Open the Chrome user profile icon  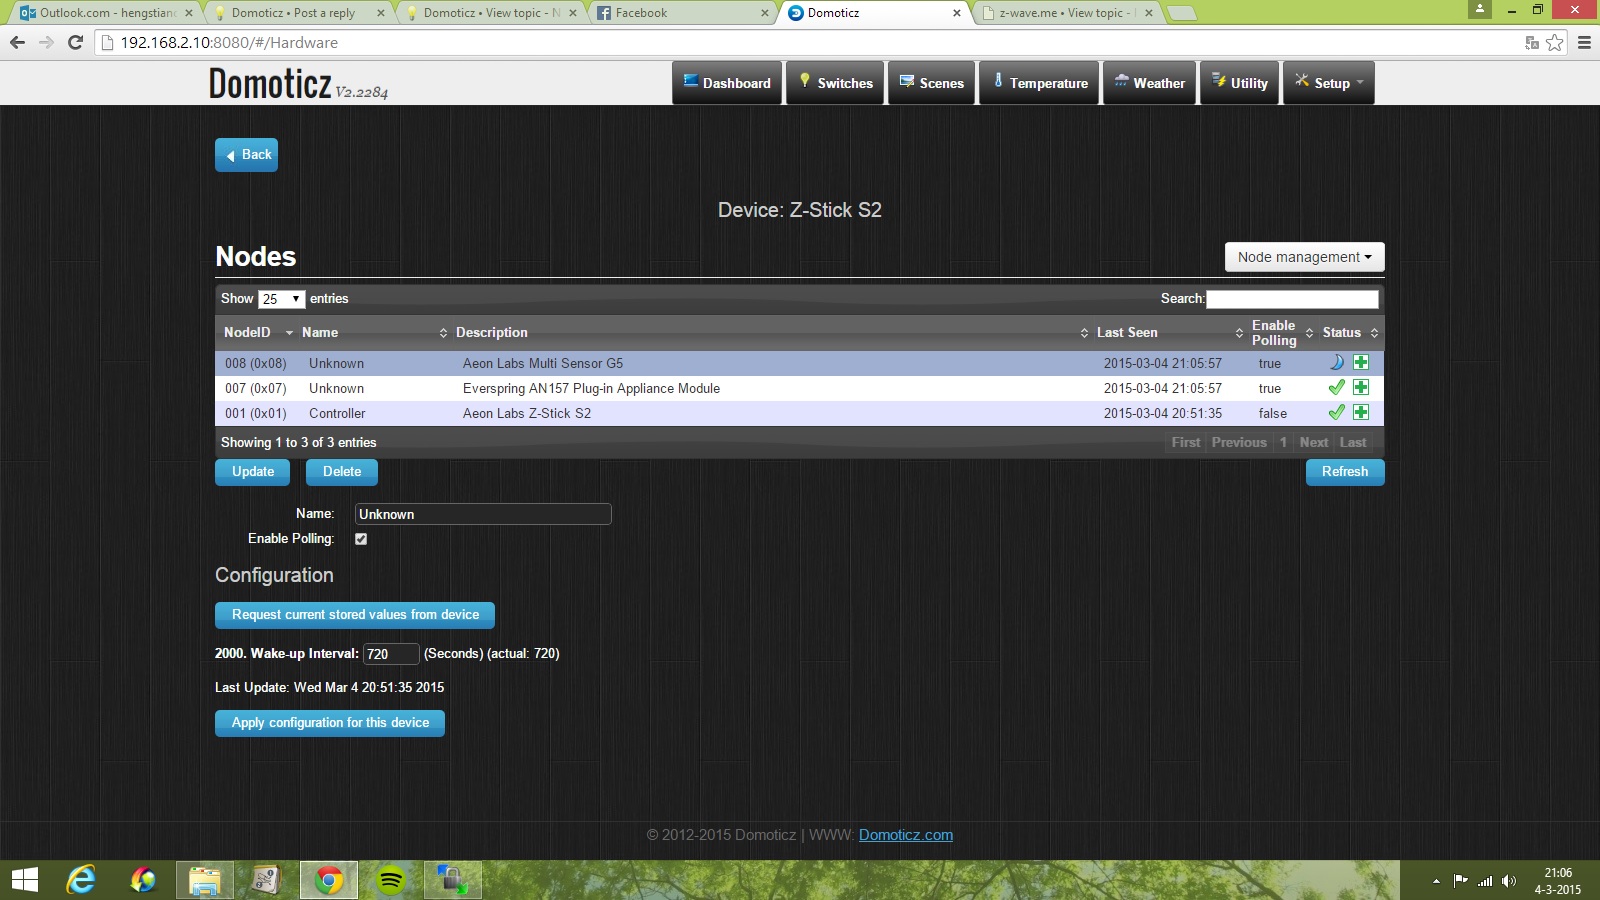point(1480,9)
